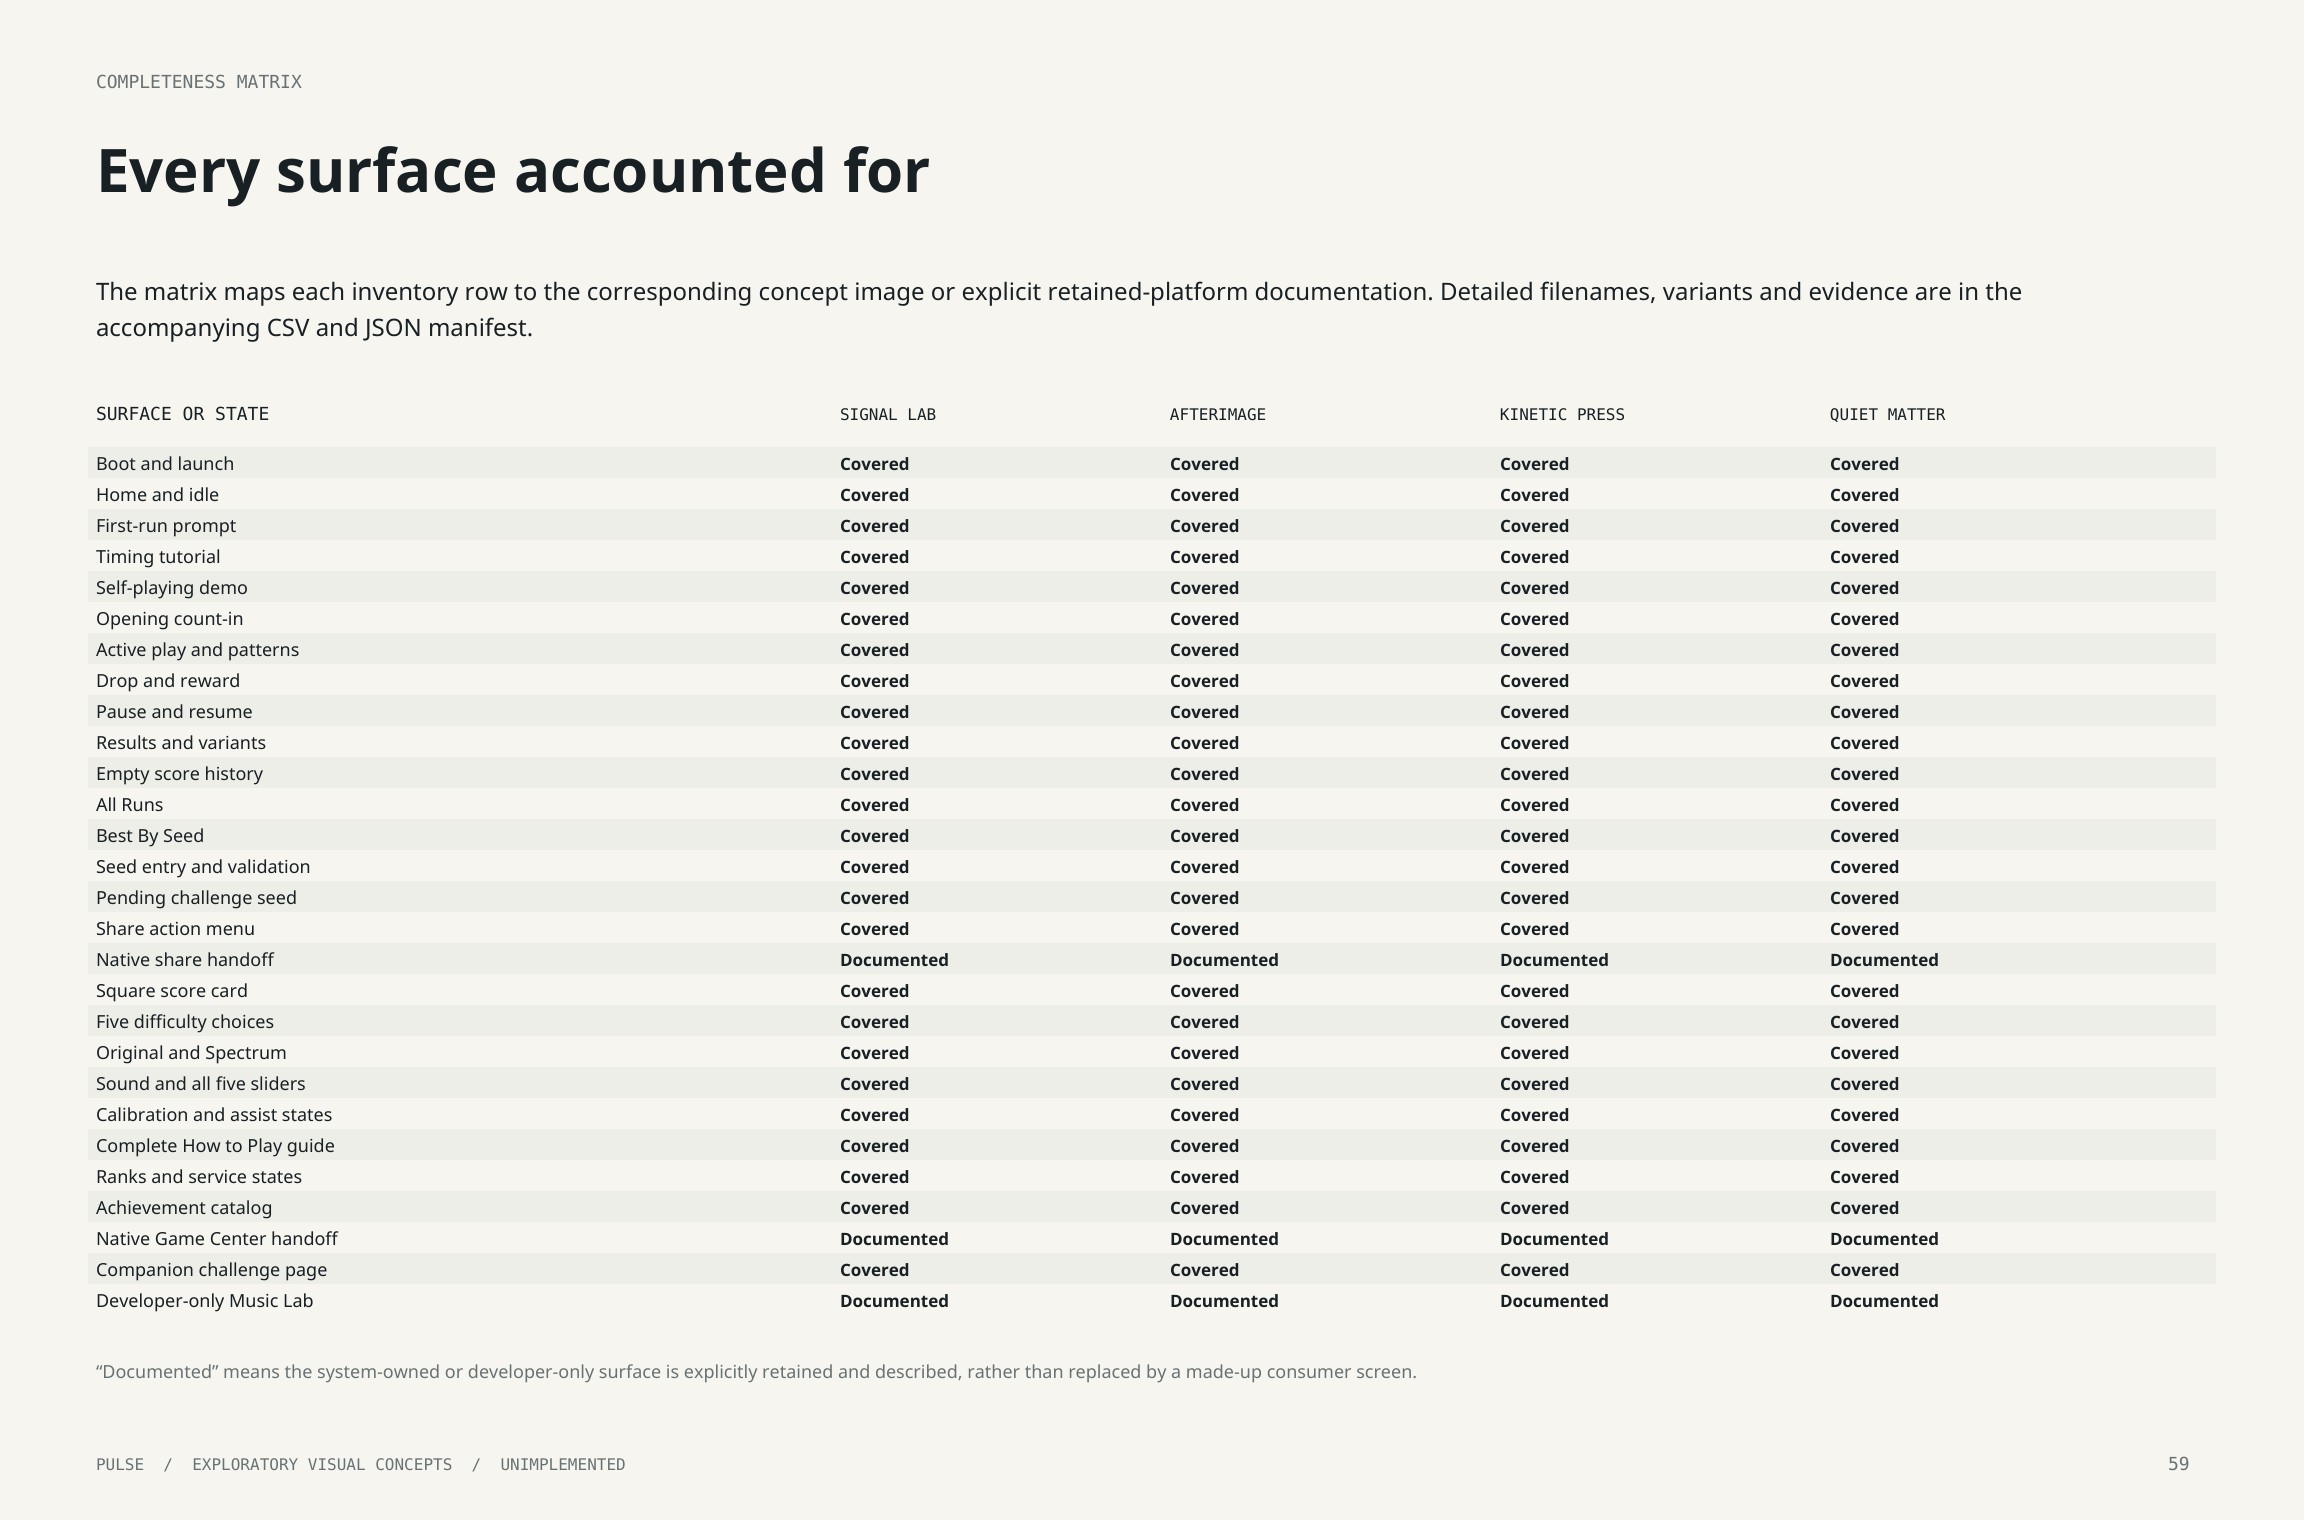Screen dimensions: 2304x1520
Task: Select 'Developer-only Music Lab' row label
Action: pos(205,1301)
